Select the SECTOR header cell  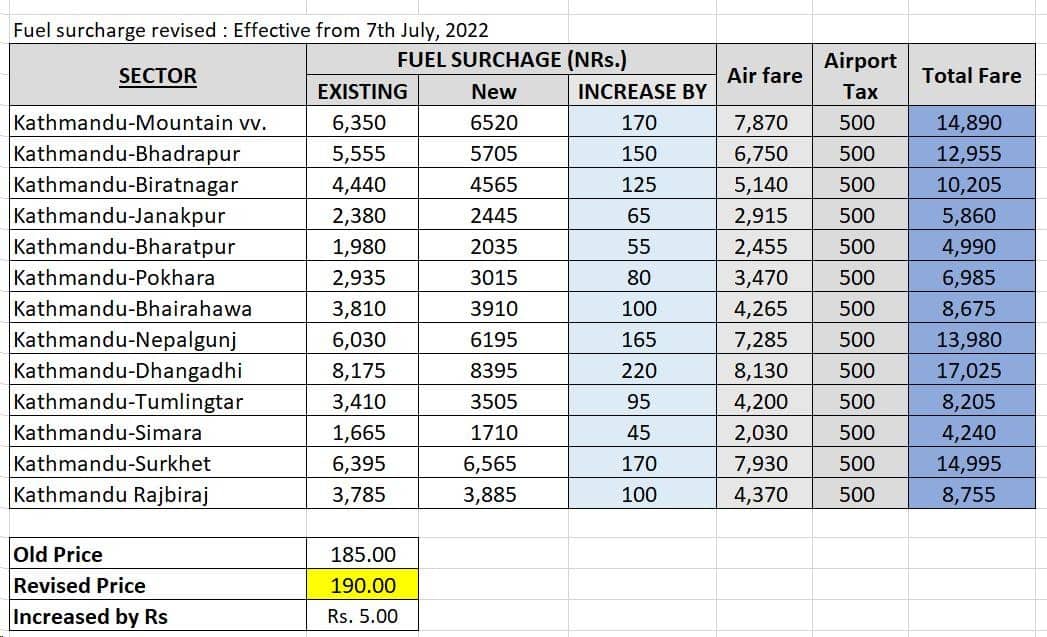[158, 75]
